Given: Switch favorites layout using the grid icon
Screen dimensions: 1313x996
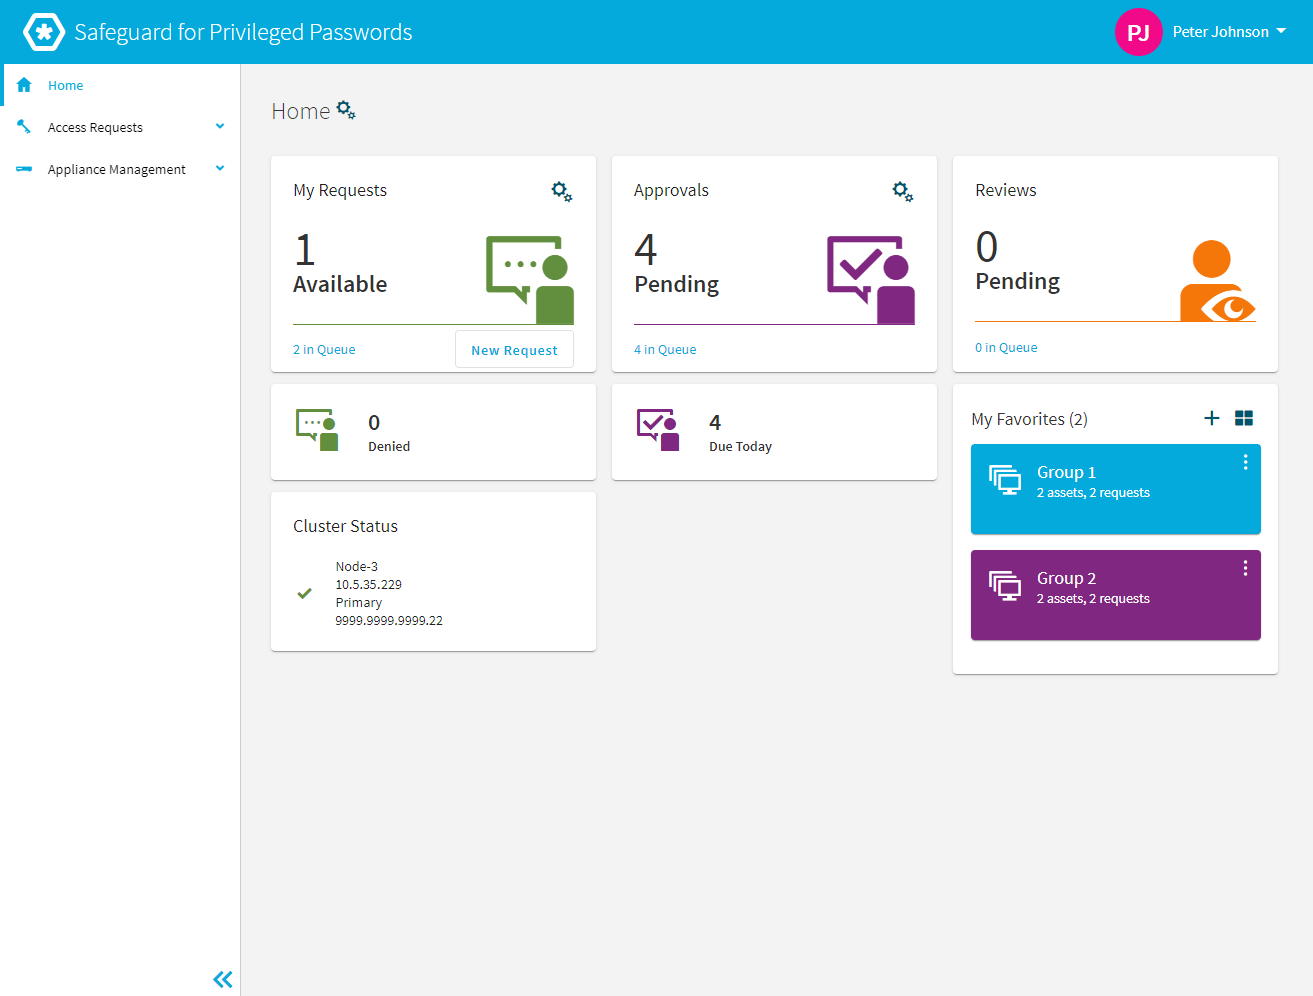Looking at the screenshot, I should 1244,418.
